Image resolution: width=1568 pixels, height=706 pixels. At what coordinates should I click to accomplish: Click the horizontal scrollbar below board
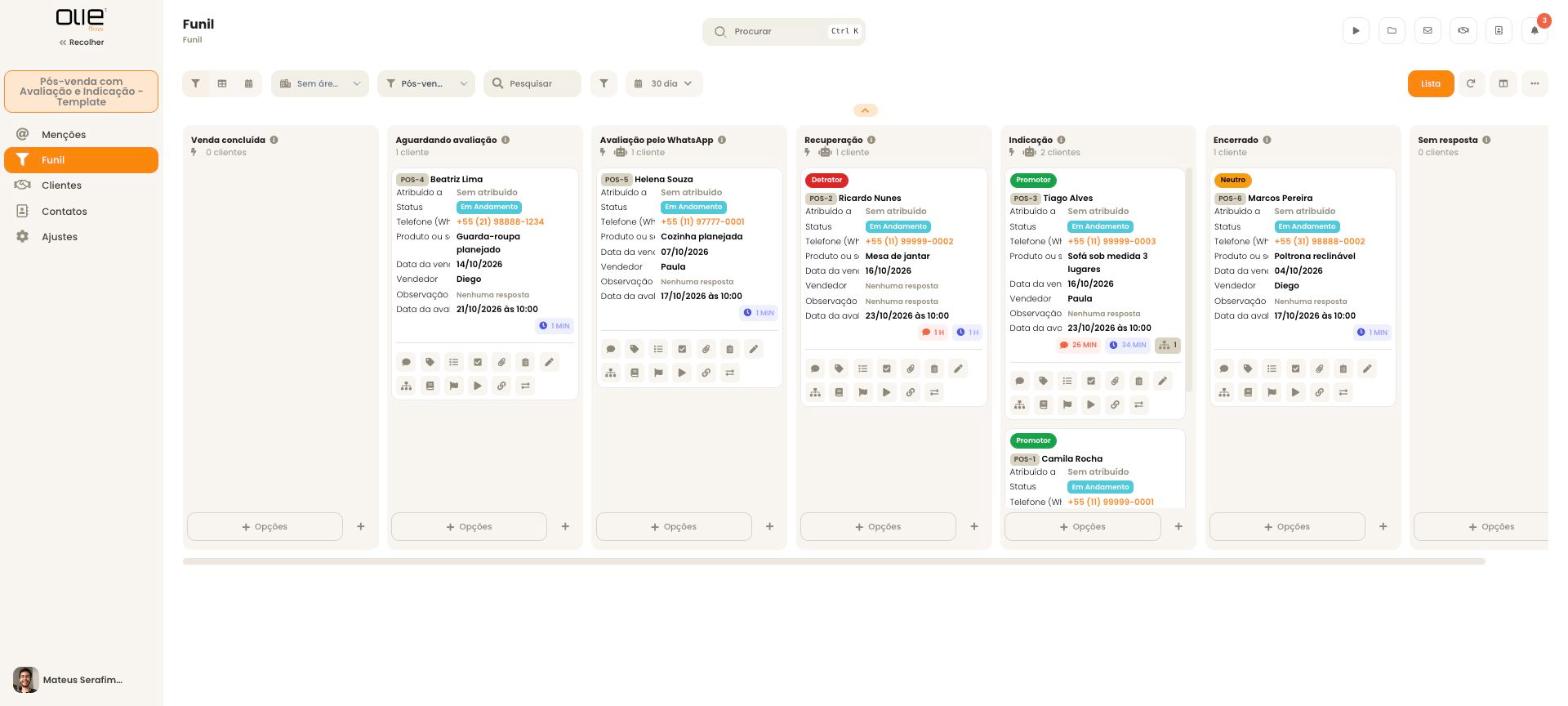click(834, 562)
